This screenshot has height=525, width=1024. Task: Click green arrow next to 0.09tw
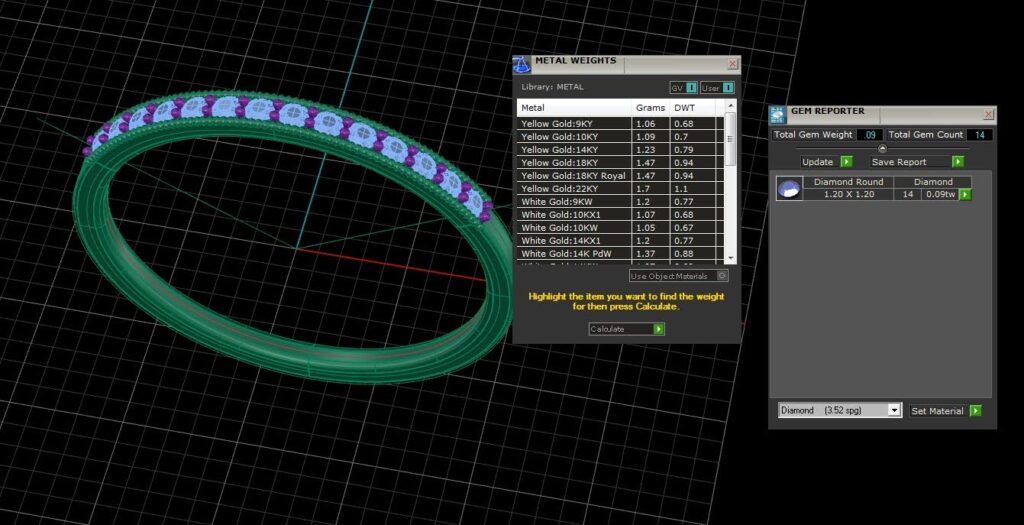966,195
